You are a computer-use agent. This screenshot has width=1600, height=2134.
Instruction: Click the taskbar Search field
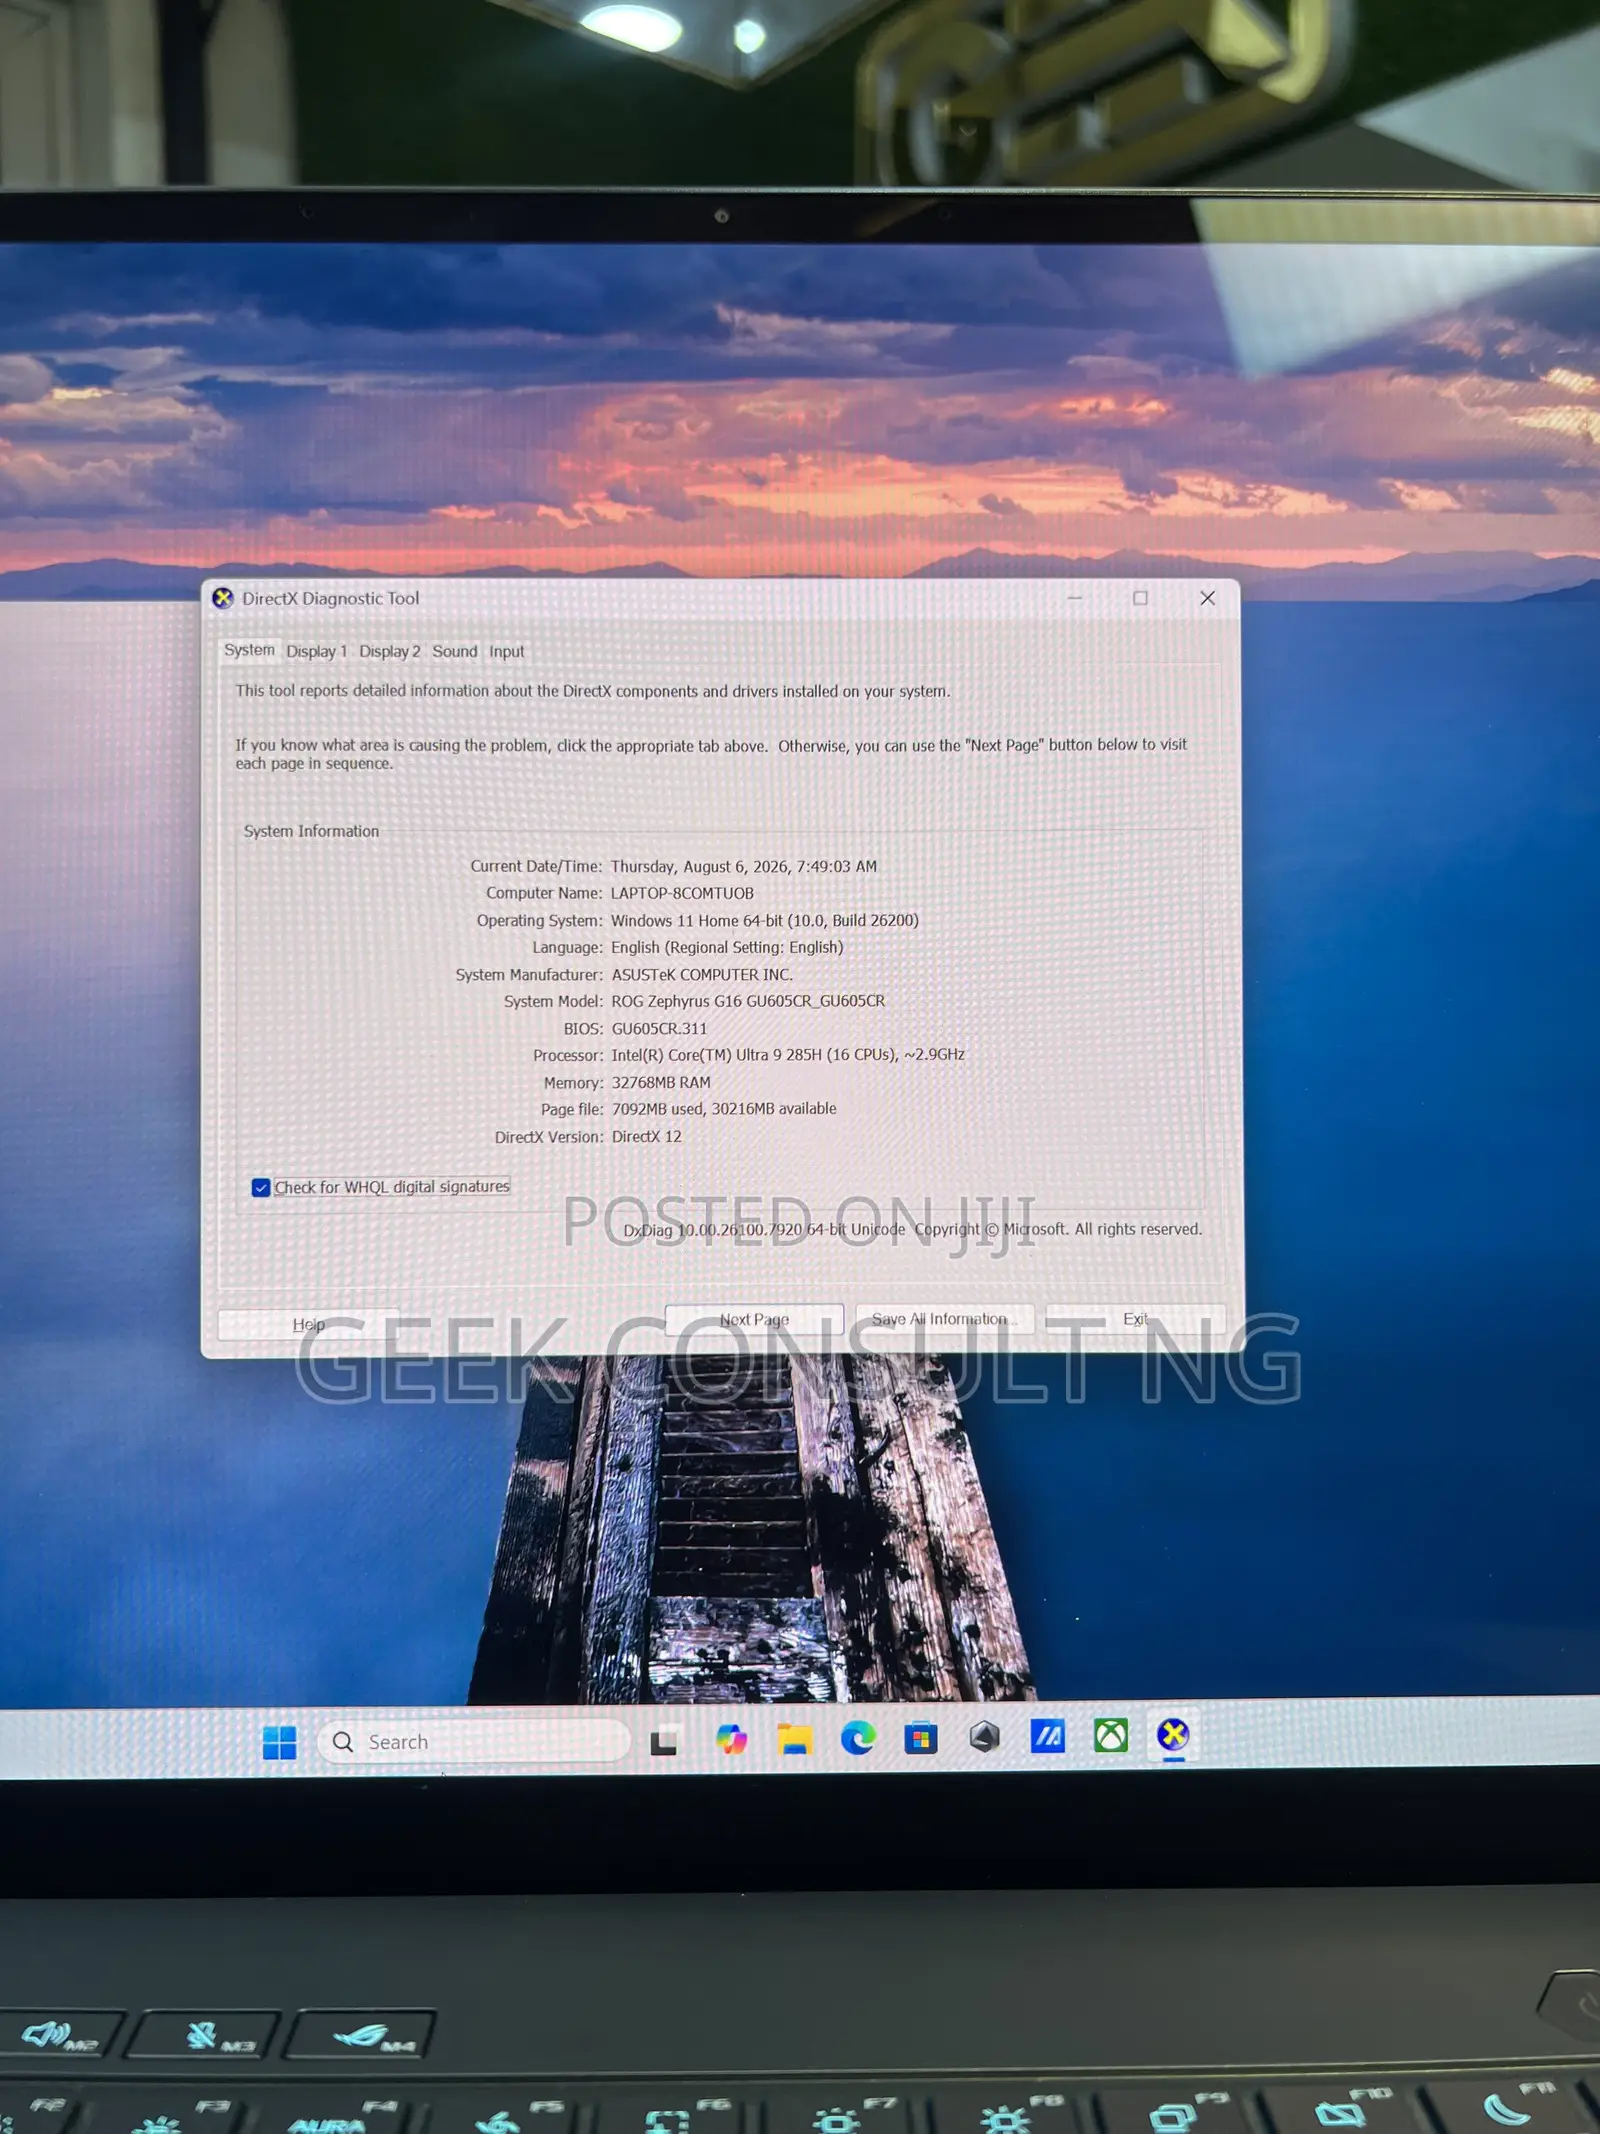point(474,1742)
